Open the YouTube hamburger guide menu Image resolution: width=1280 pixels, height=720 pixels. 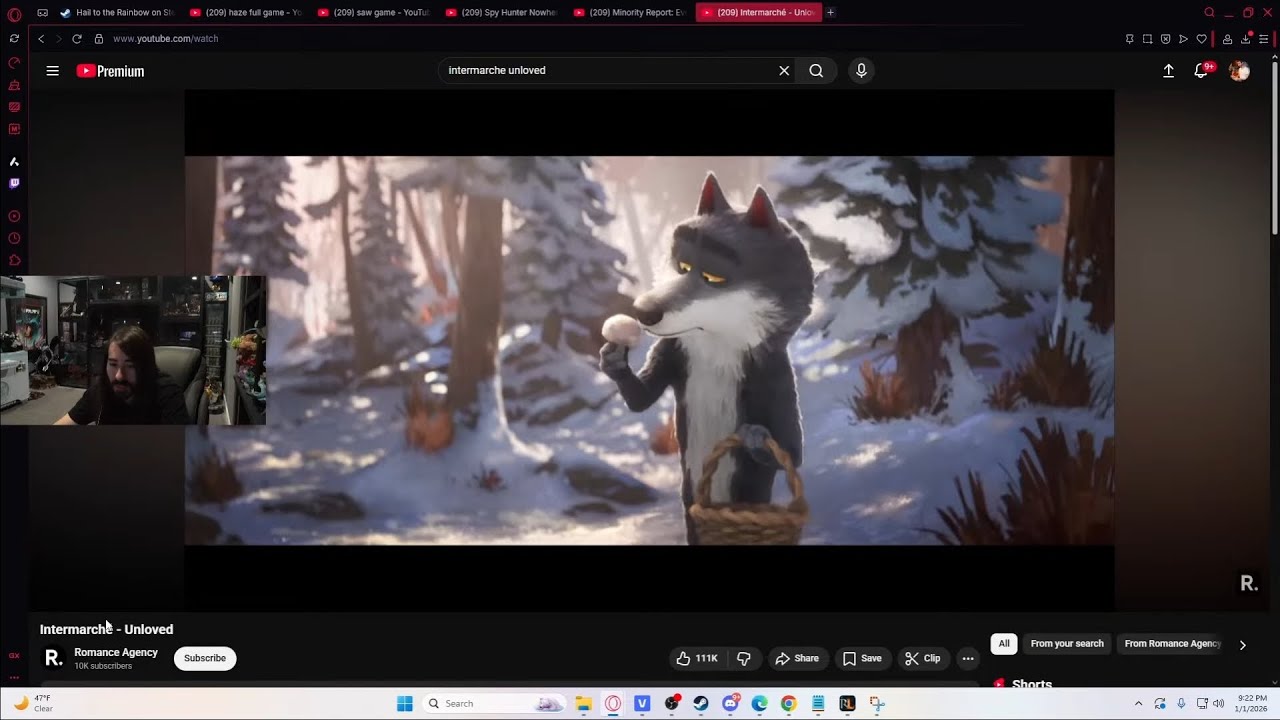click(x=52, y=71)
